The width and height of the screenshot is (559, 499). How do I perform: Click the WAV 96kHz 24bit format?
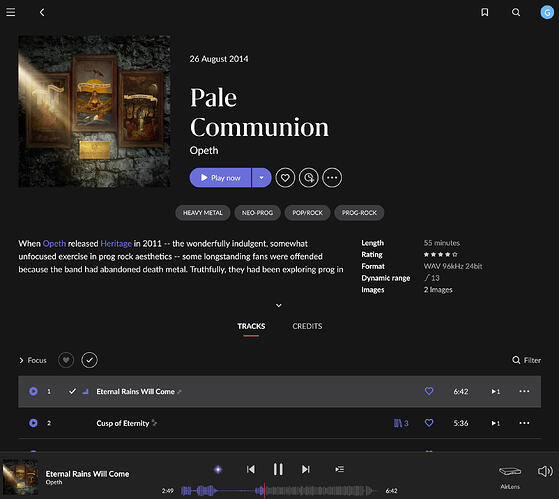pos(453,266)
